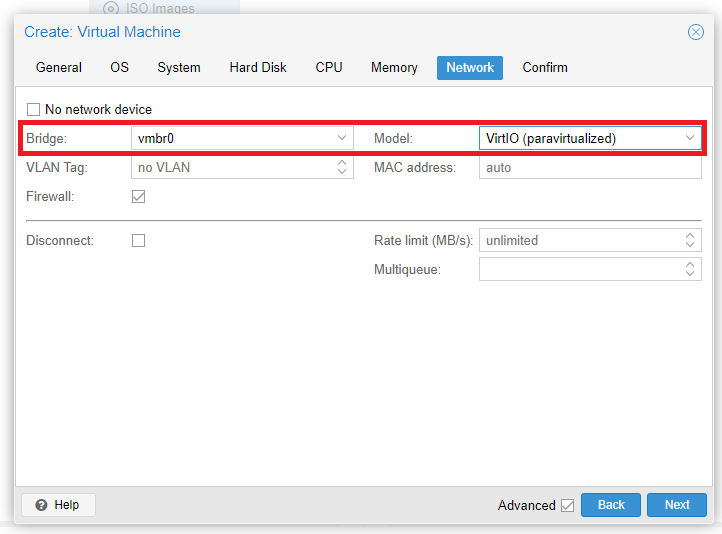Viewport: 722px width, 534px height.
Task: Click the Rate limit input field
Action: (x=590, y=240)
